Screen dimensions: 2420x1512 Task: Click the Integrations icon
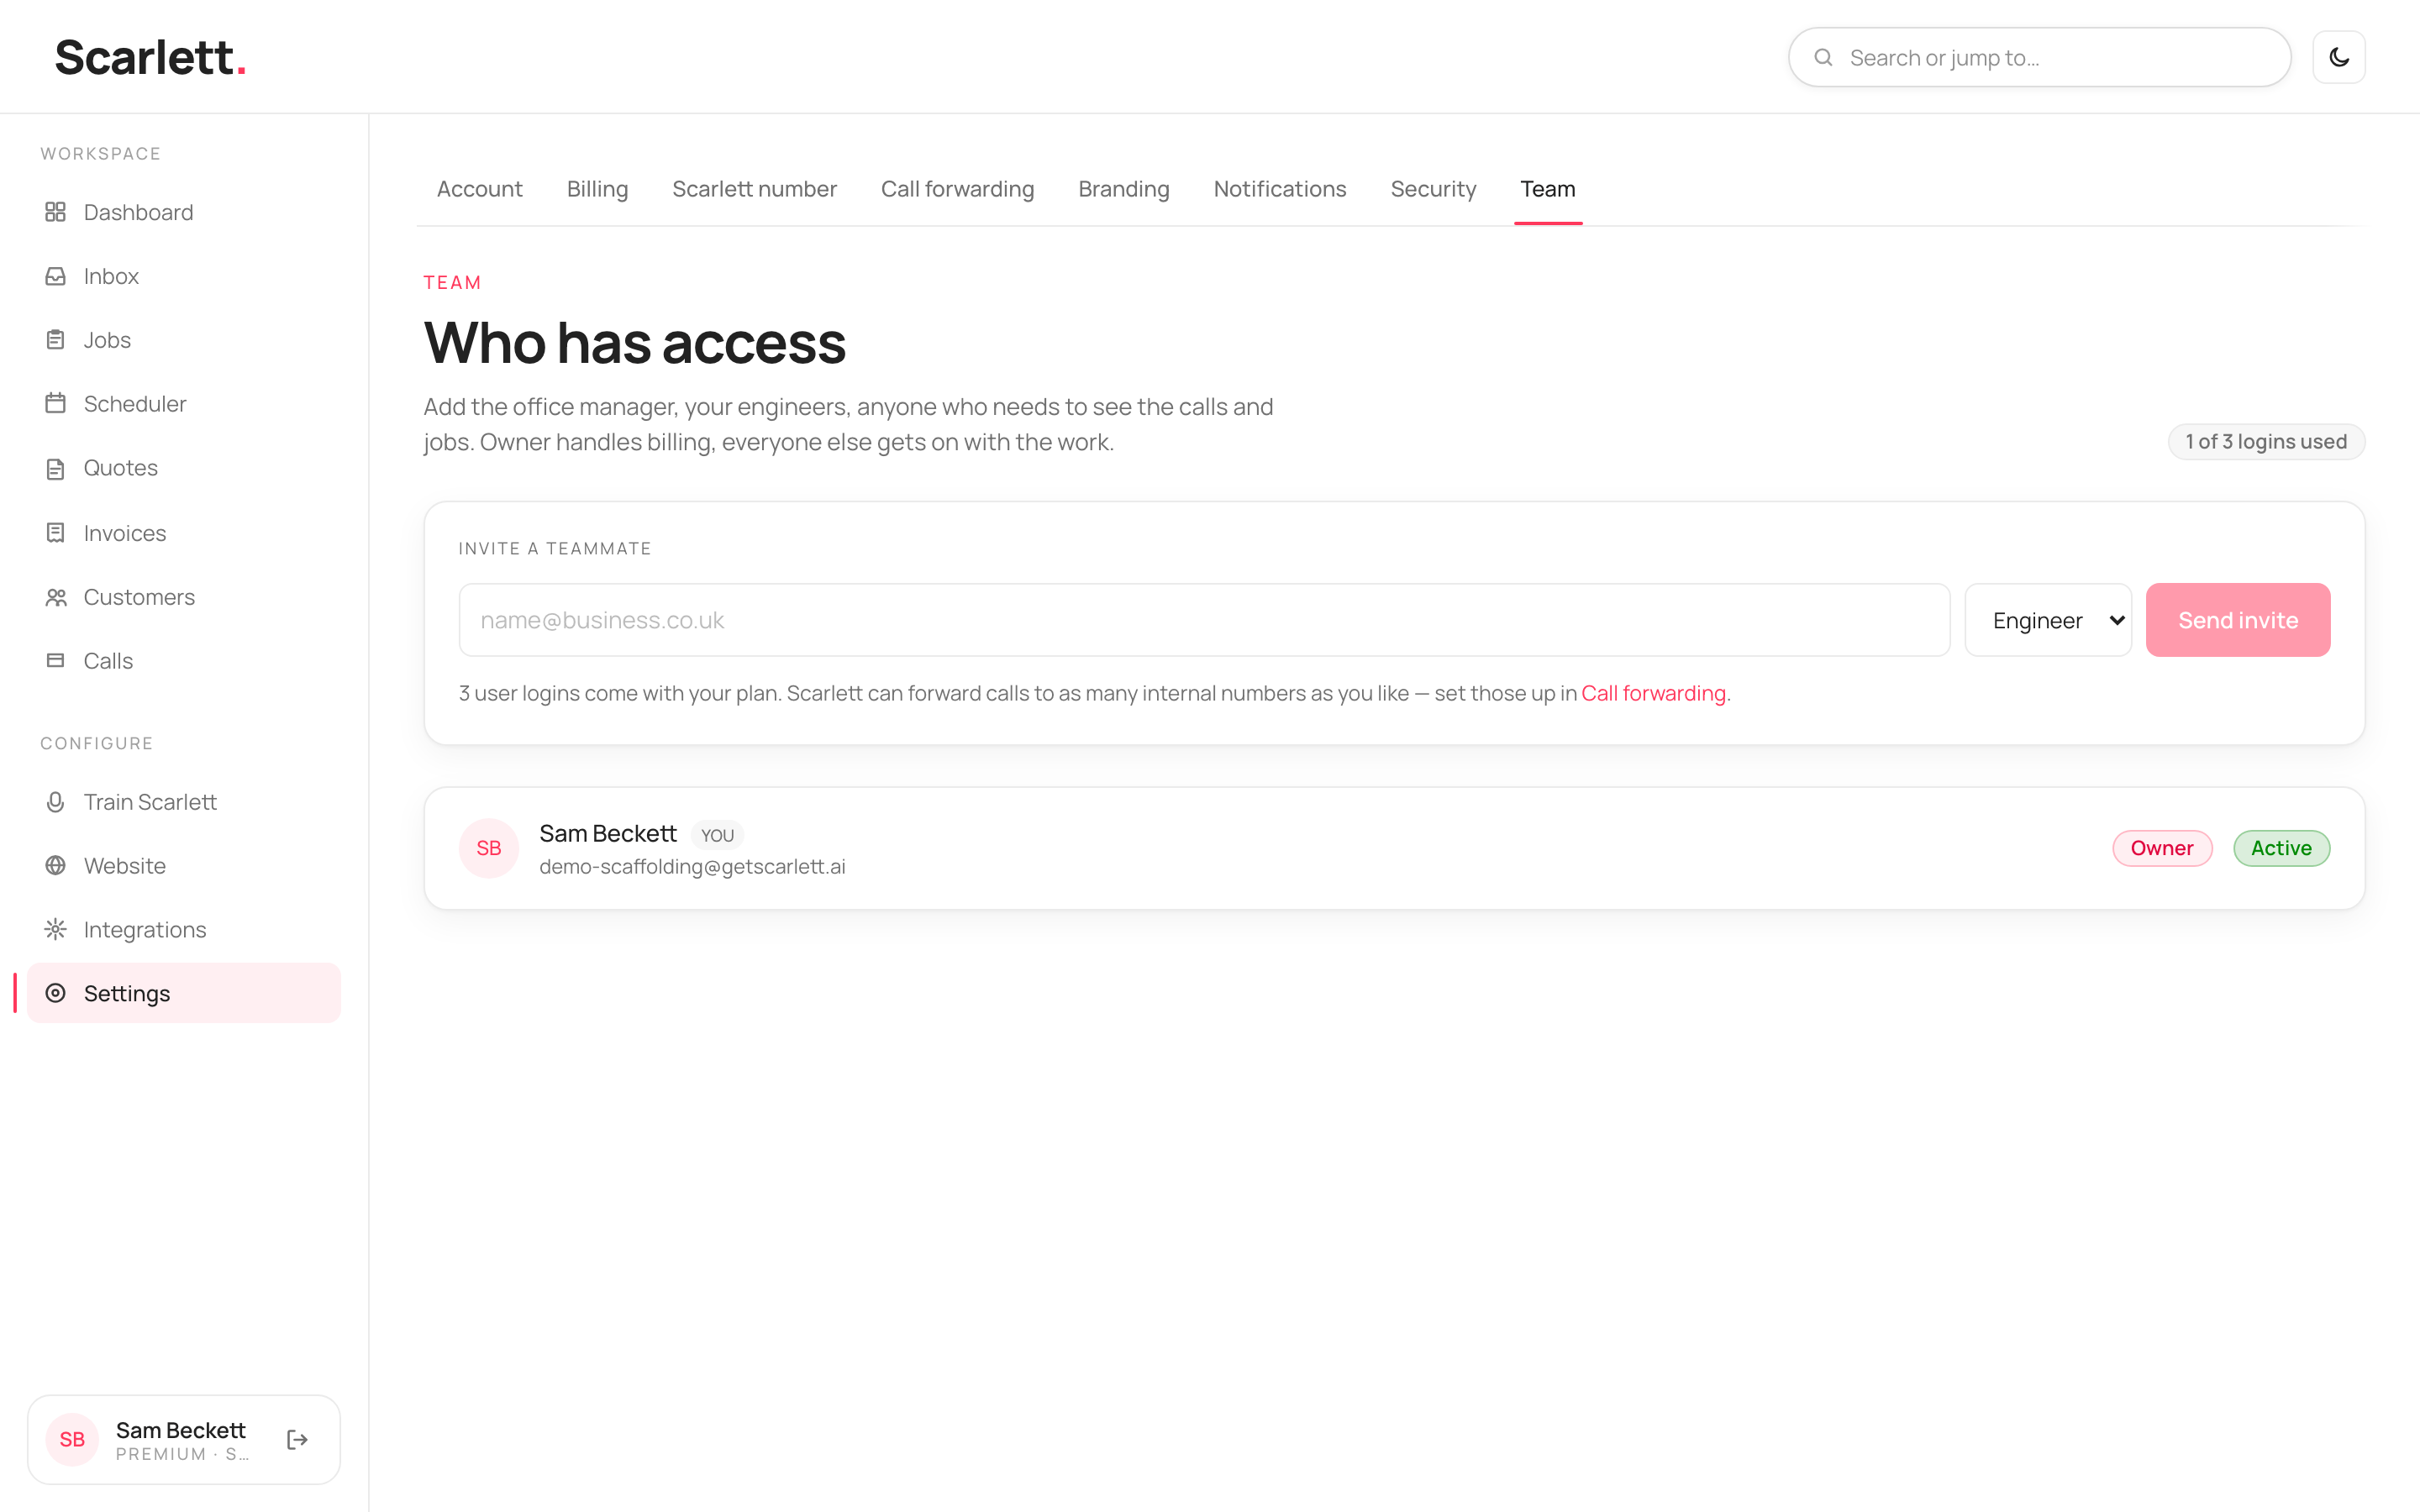click(x=55, y=930)
